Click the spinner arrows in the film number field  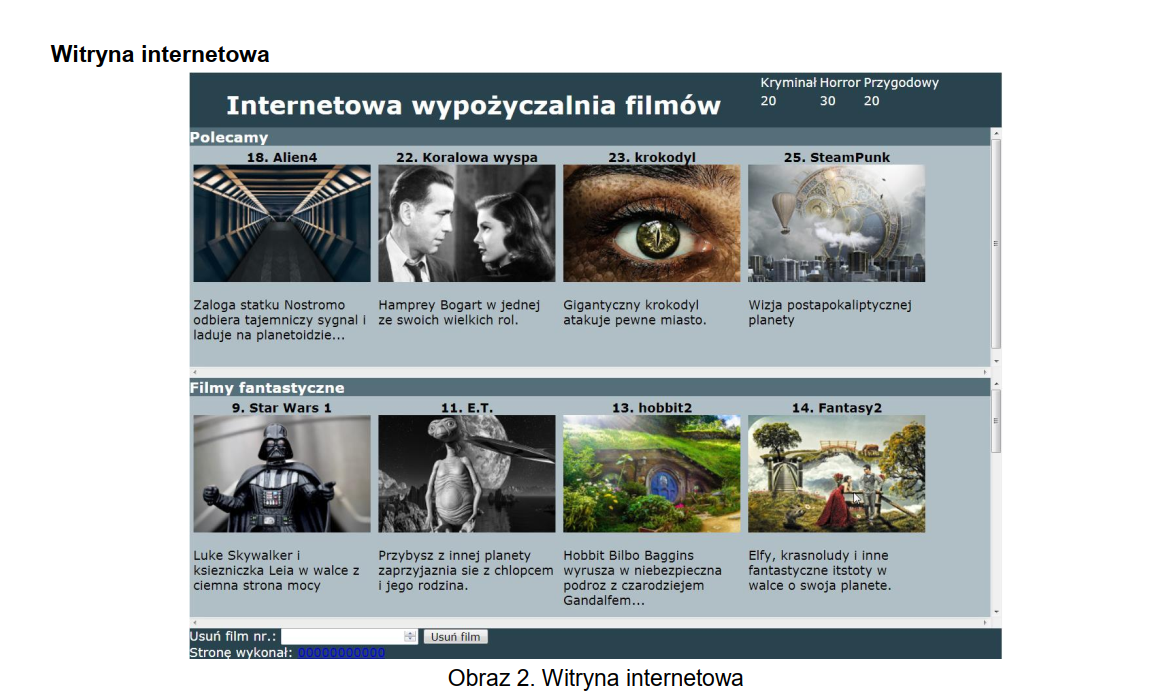410,637
